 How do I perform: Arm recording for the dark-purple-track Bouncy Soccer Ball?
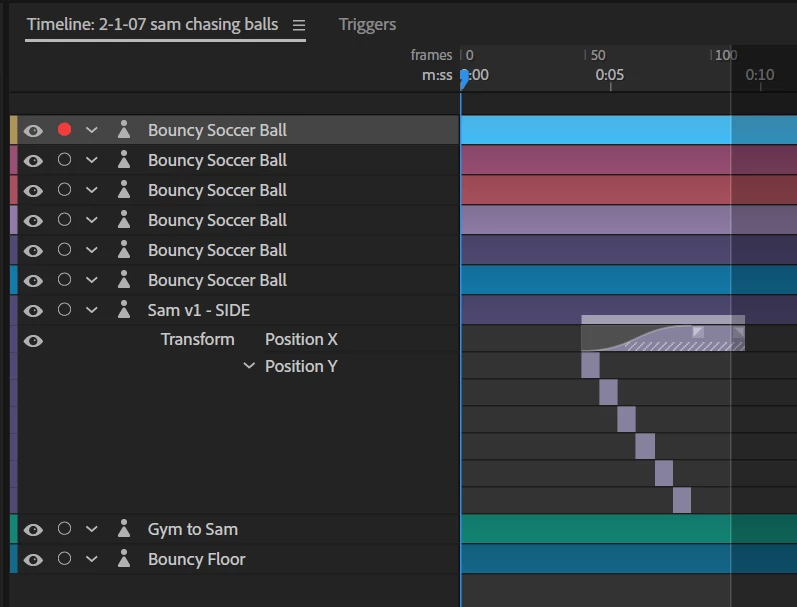click(x=64, y=250)
